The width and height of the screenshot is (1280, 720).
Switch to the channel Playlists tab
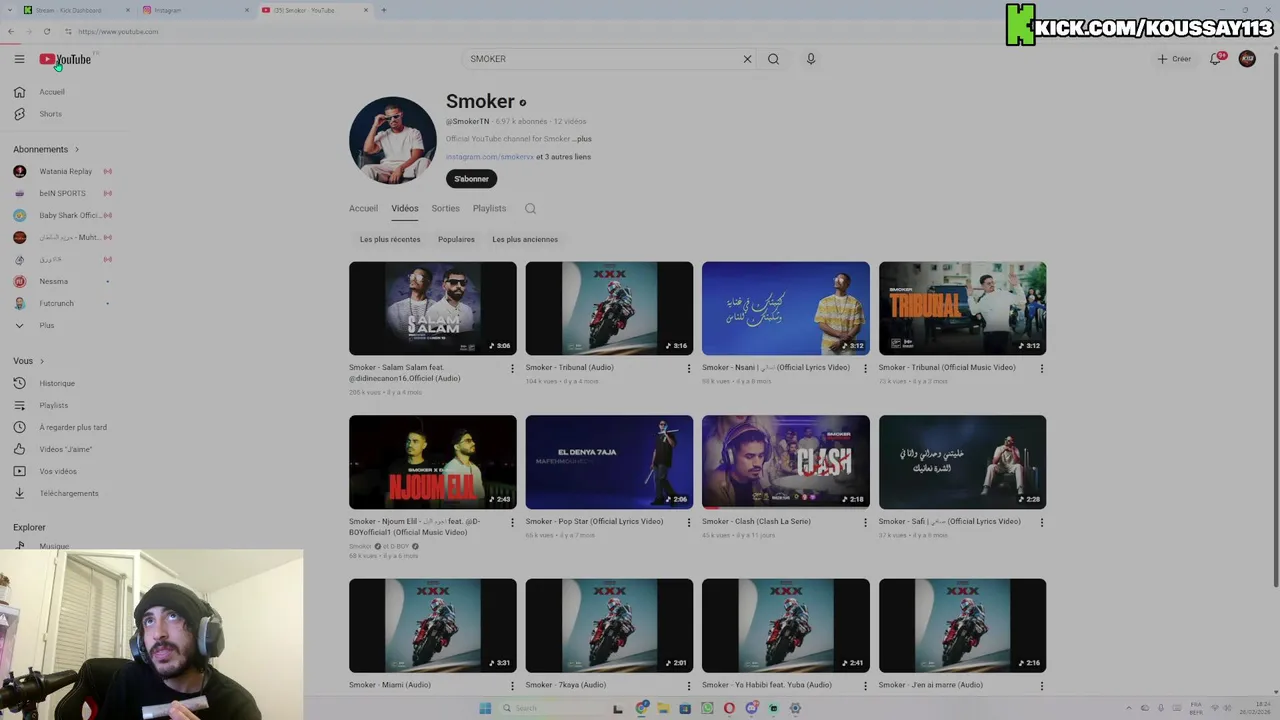[x=489, y=208]
